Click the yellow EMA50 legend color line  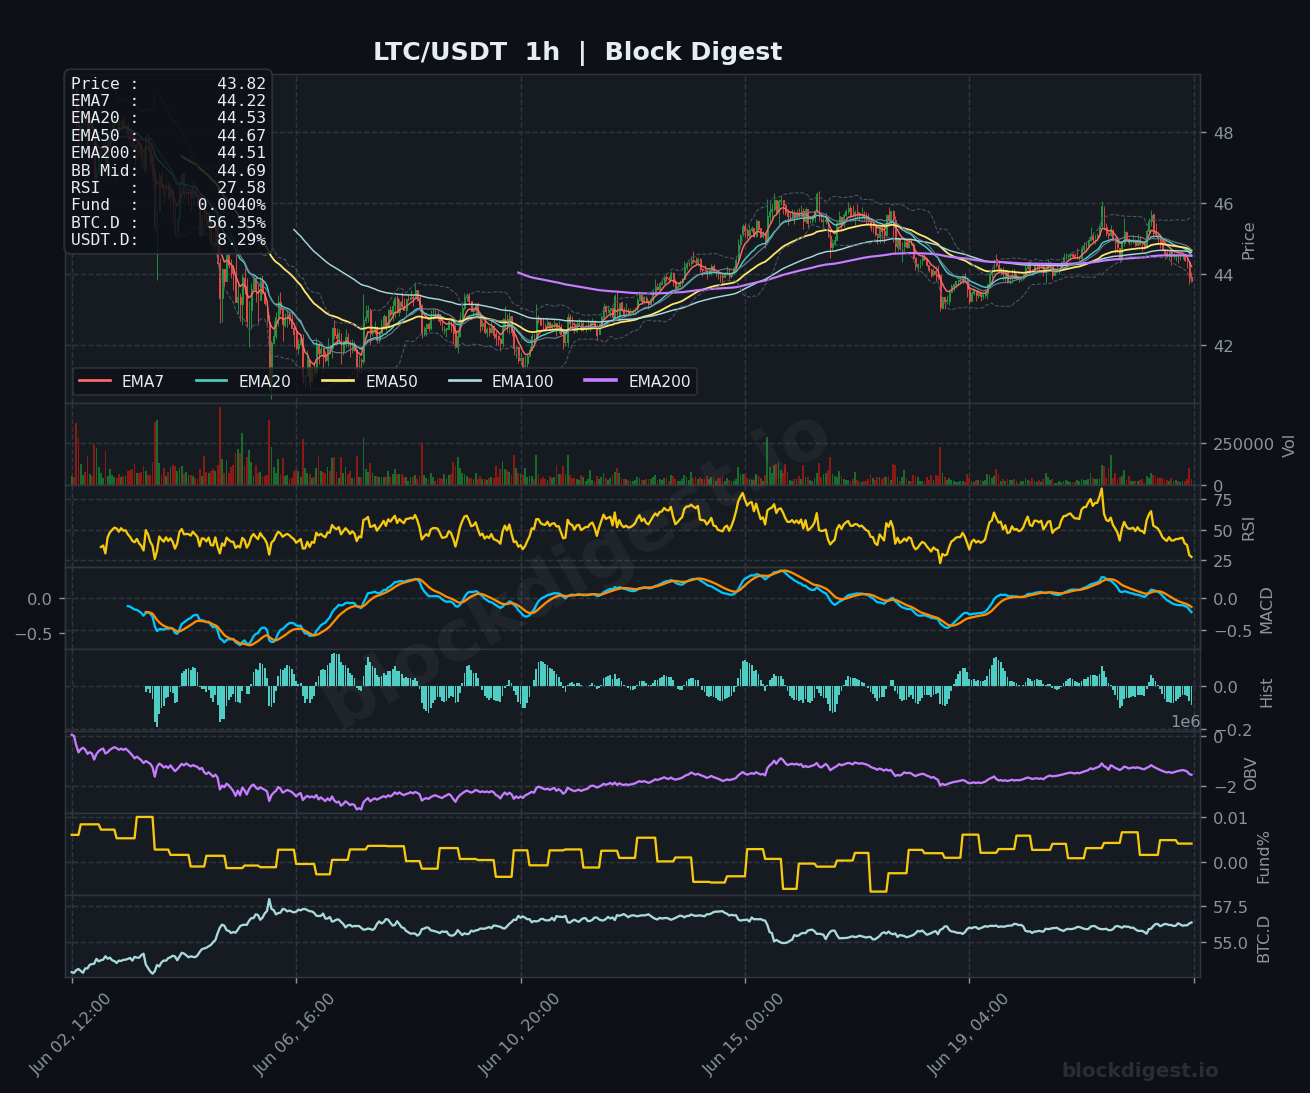click(339, 381)
